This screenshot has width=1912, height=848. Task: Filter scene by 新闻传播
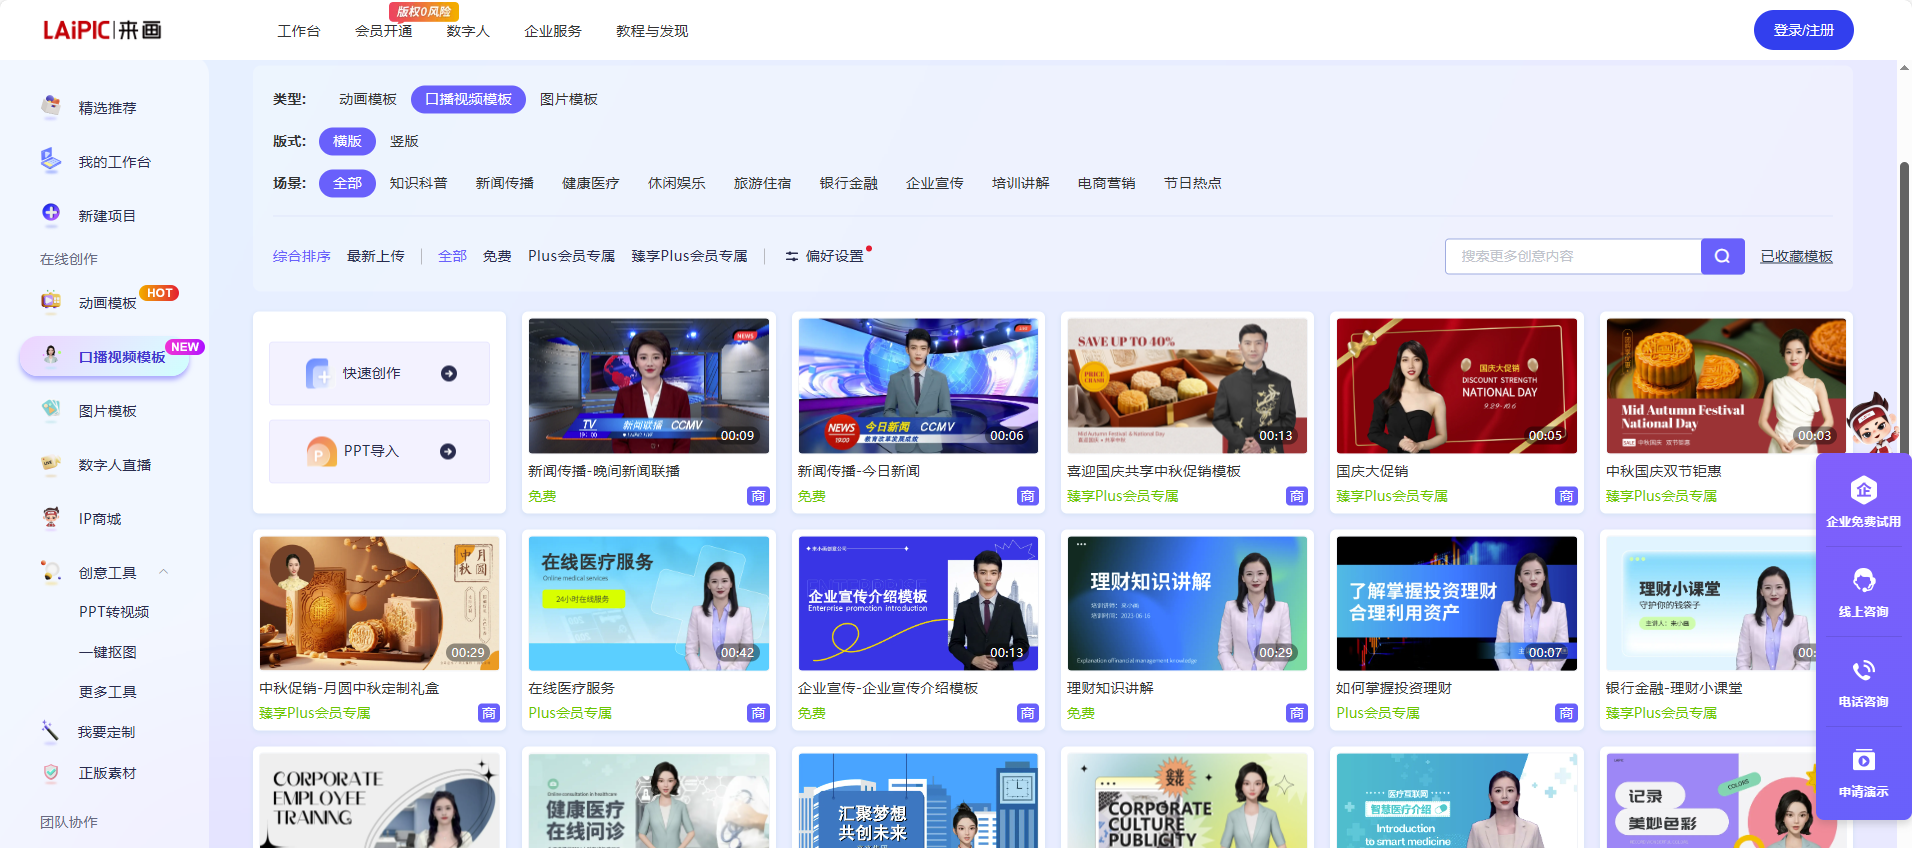(x=505, y=183)
